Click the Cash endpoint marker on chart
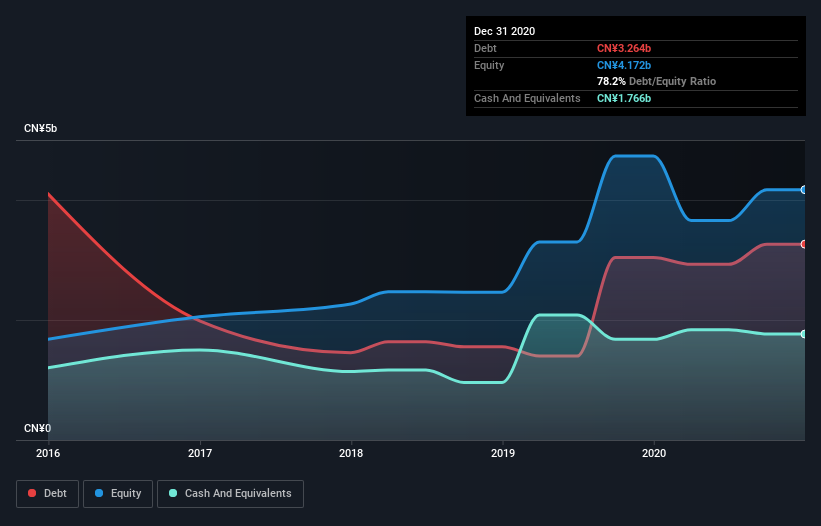 pyautogui.click(x=803, y=334)
